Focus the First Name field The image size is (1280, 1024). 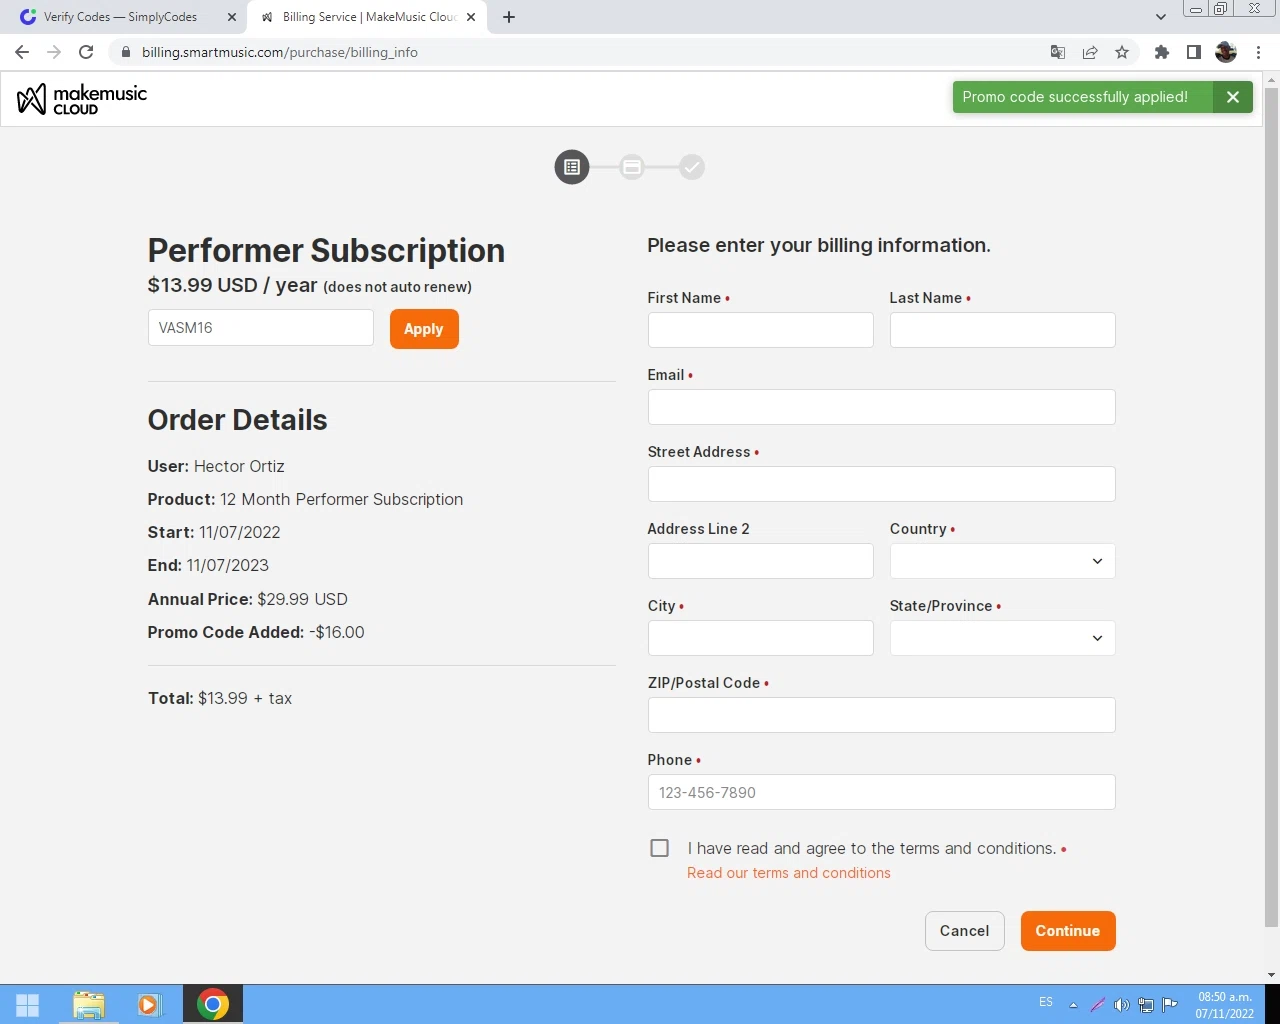pyautogui.click(x=761, y=330)
